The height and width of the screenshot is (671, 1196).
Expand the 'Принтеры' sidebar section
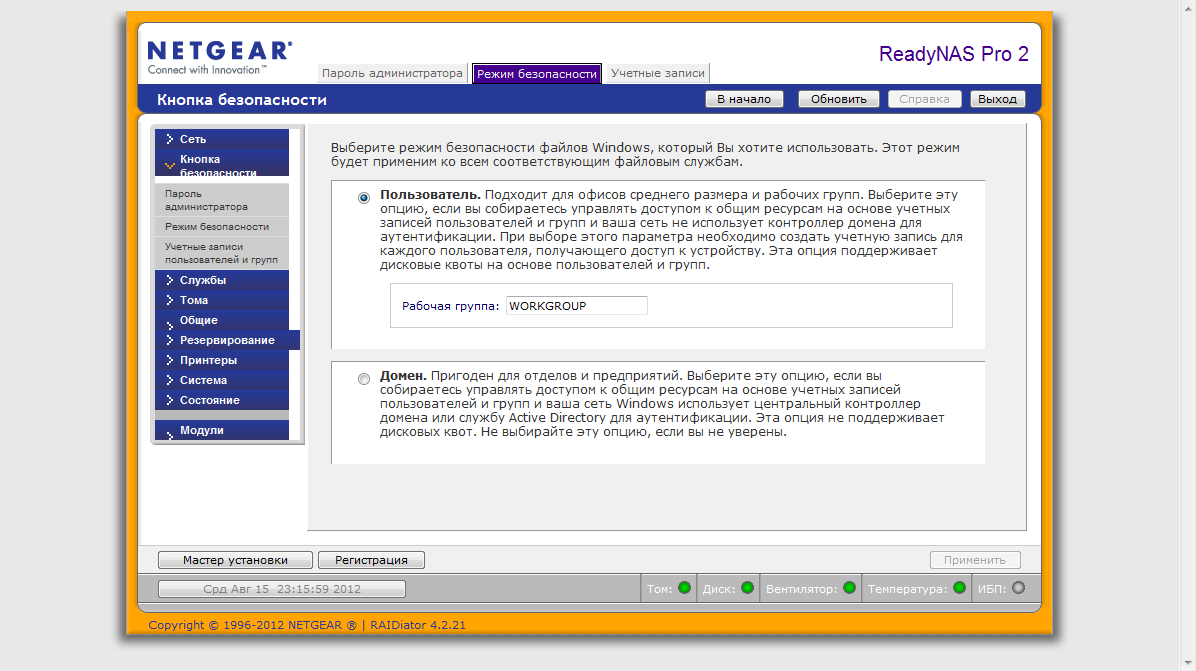tap(221, 360)
